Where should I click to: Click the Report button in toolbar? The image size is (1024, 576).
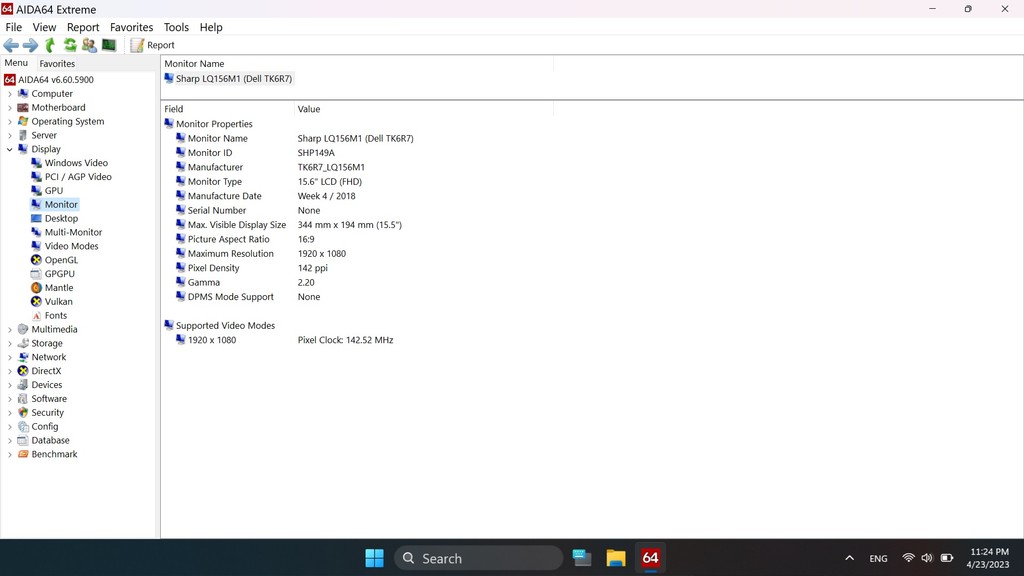pyautogui.click(x=152, y=45)
